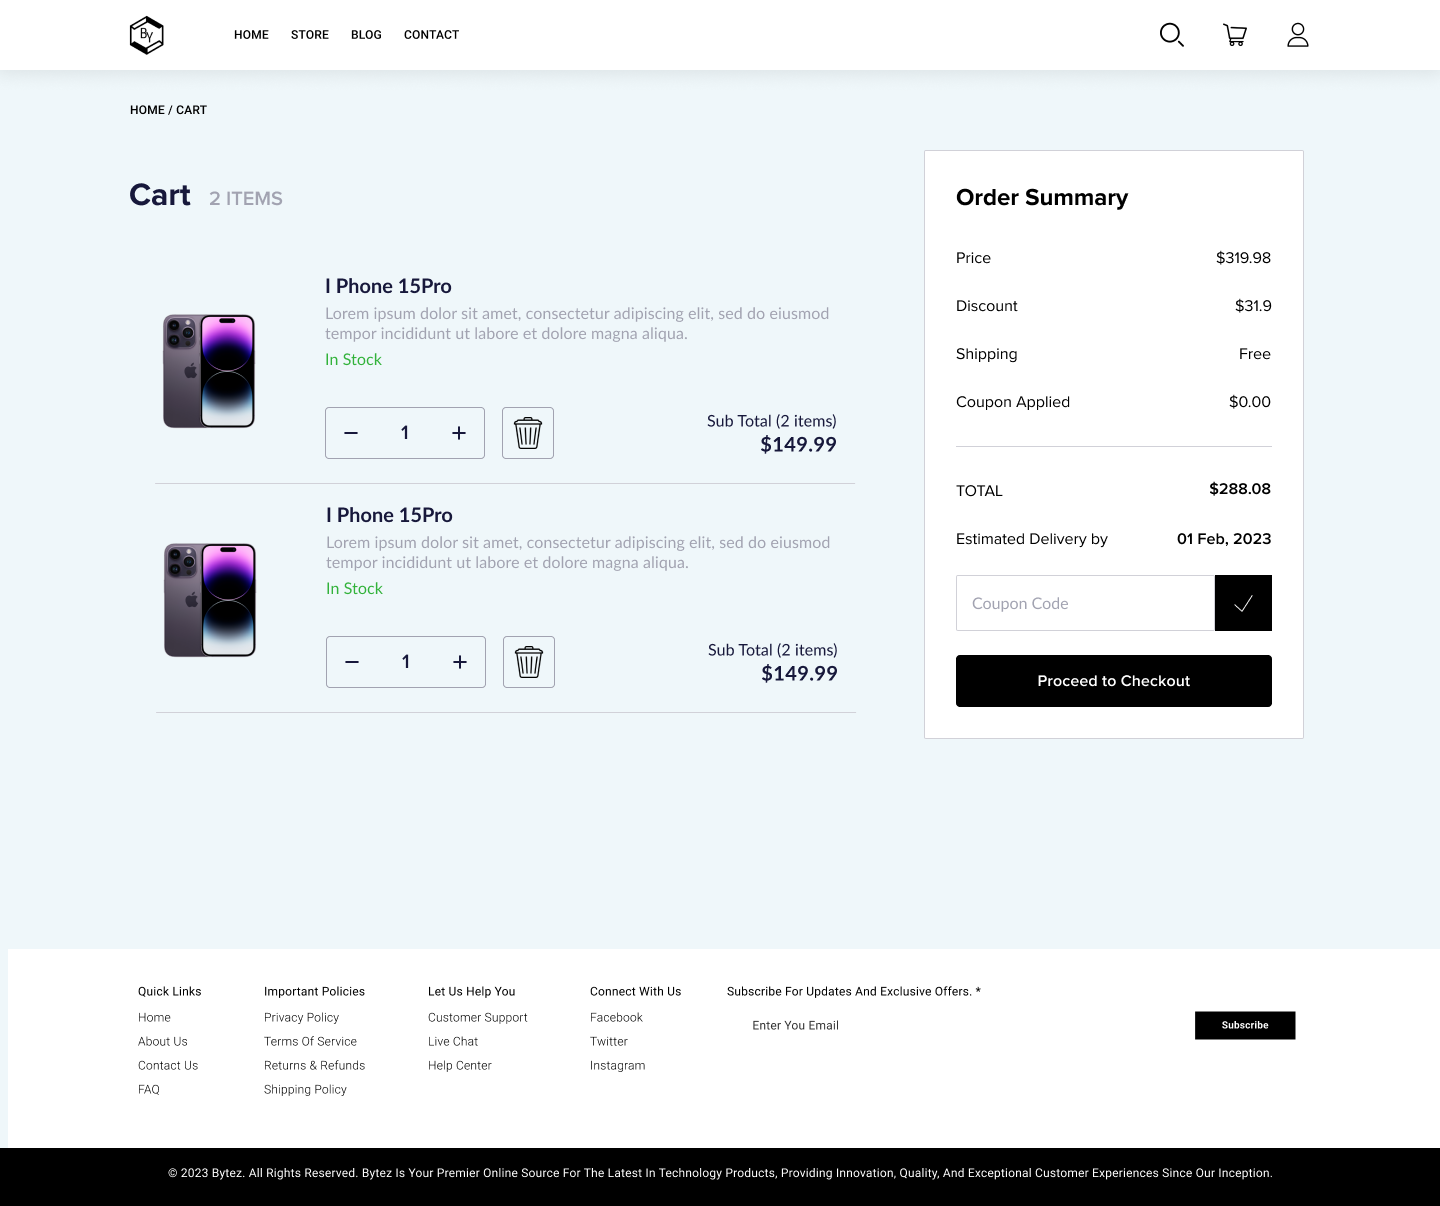The height and width of the screenshot is (1206, 1440).
Task: Open the user account profile icon
Action: click(1298, 35)
